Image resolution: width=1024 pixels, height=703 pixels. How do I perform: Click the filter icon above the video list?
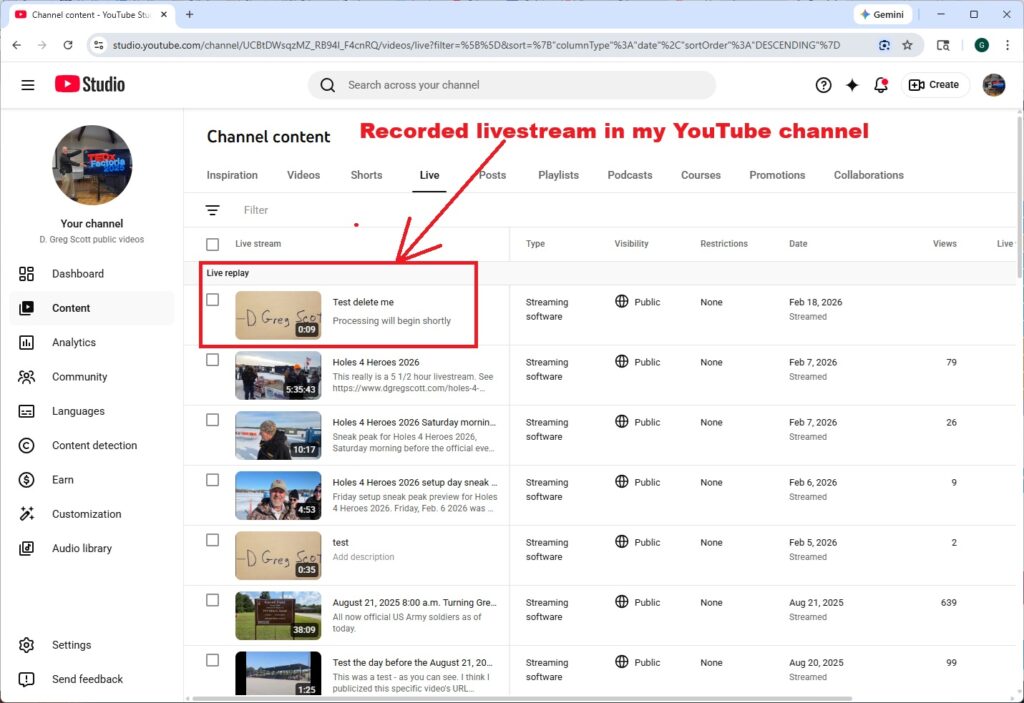(212, 210)
